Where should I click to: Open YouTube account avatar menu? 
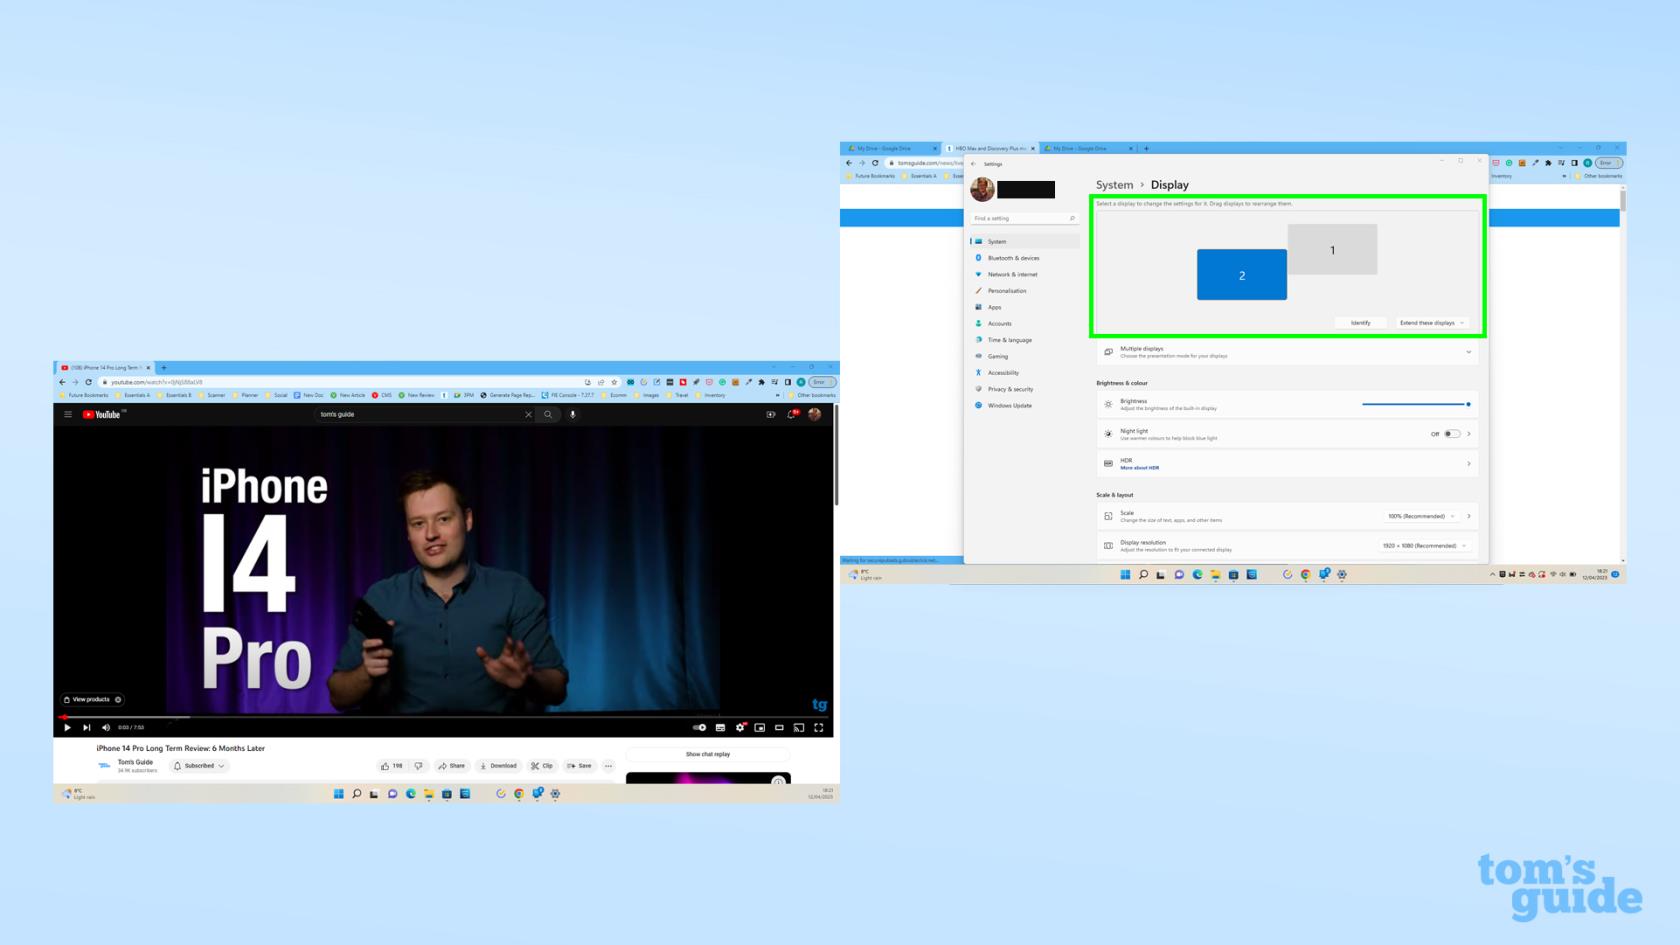tap(815, 414)
